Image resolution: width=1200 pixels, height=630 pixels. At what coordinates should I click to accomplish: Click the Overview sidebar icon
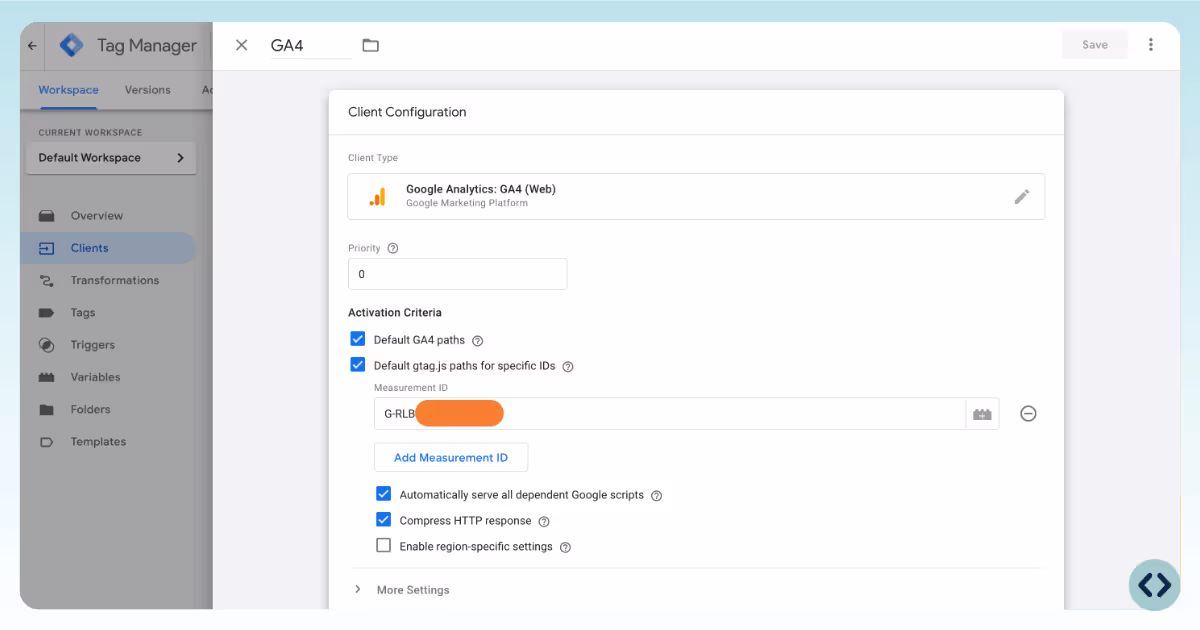pyautogui.click(x=46, y=216)
